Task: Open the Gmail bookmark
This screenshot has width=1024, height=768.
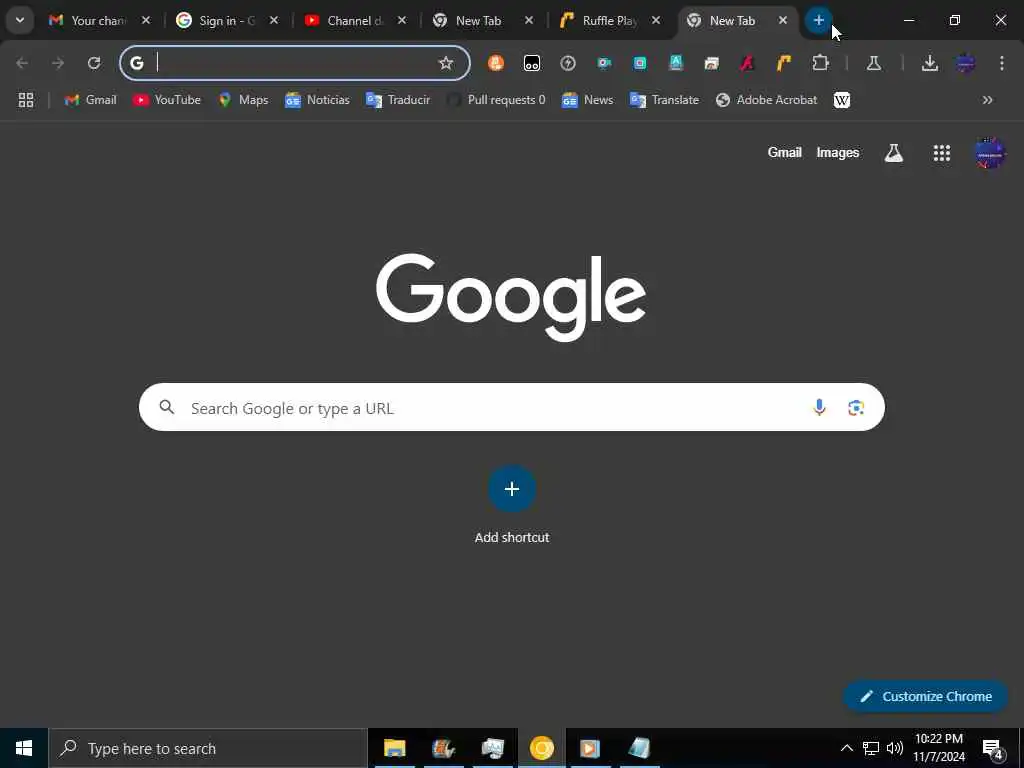Action: tap(91, 100)
